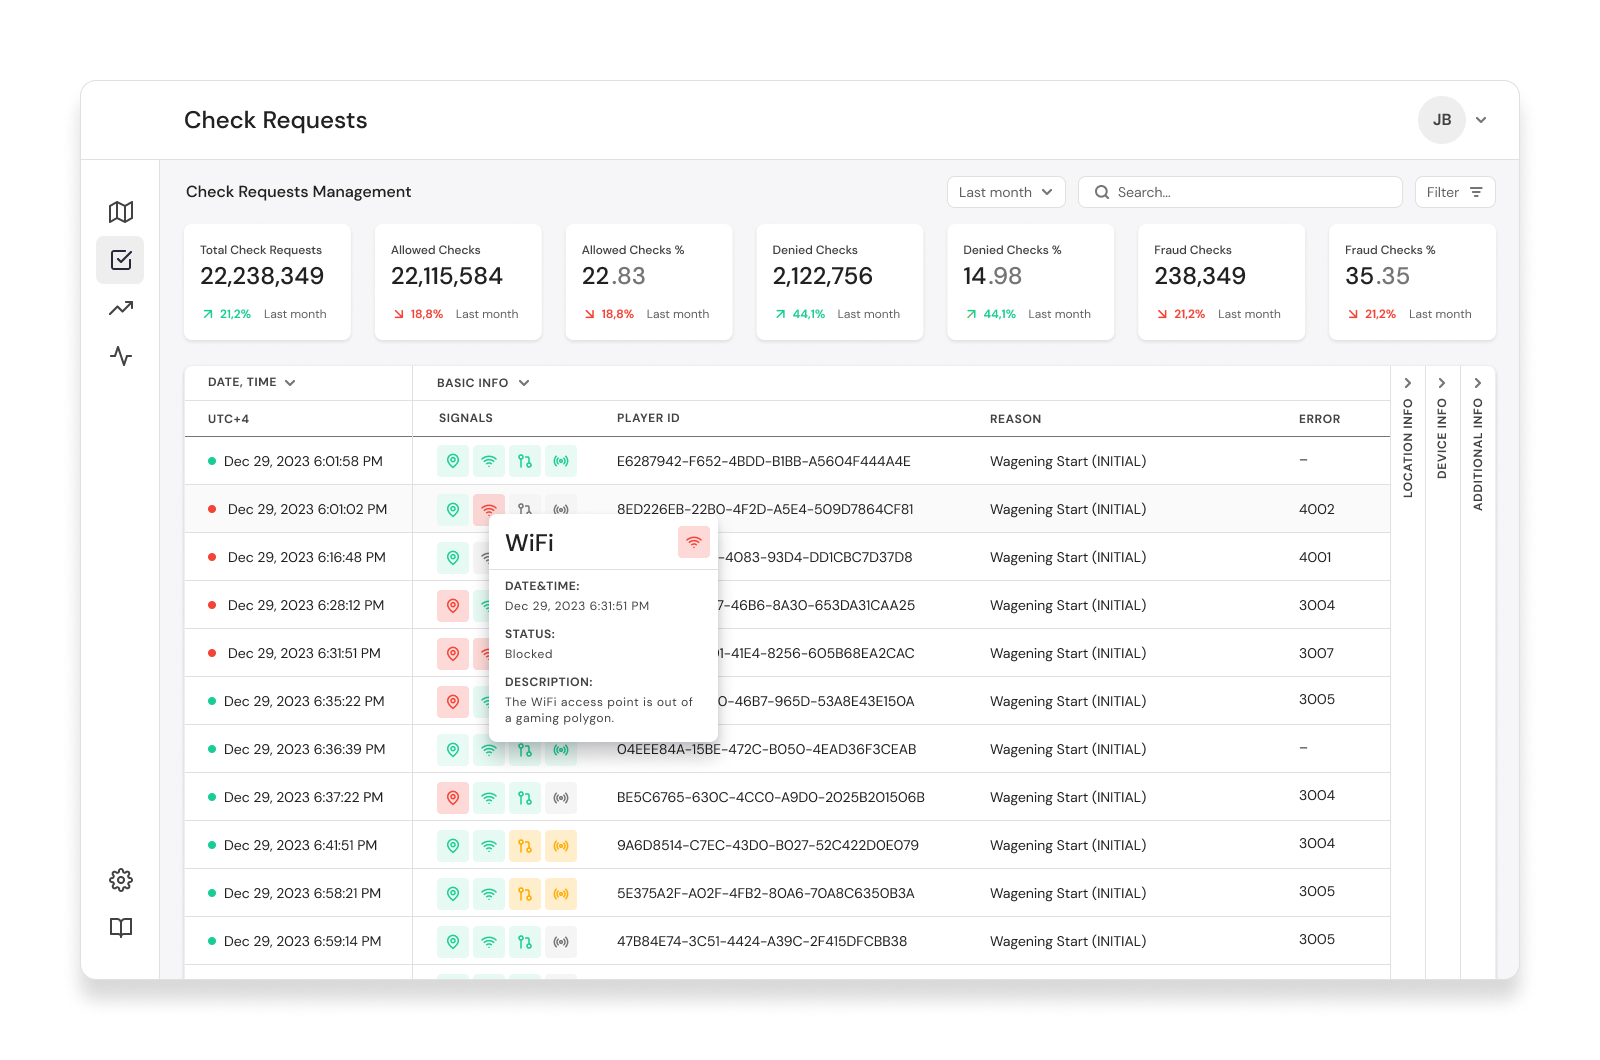
Task: Expand the JB user account menu
Action: [x=1481, y=120]
